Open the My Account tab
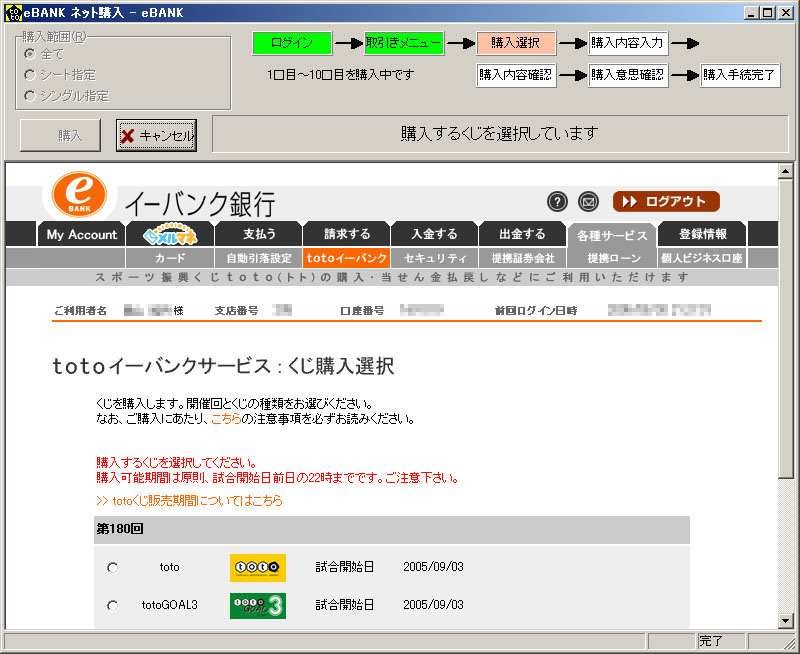Screen dimensions: 800x654 (82, 235)
